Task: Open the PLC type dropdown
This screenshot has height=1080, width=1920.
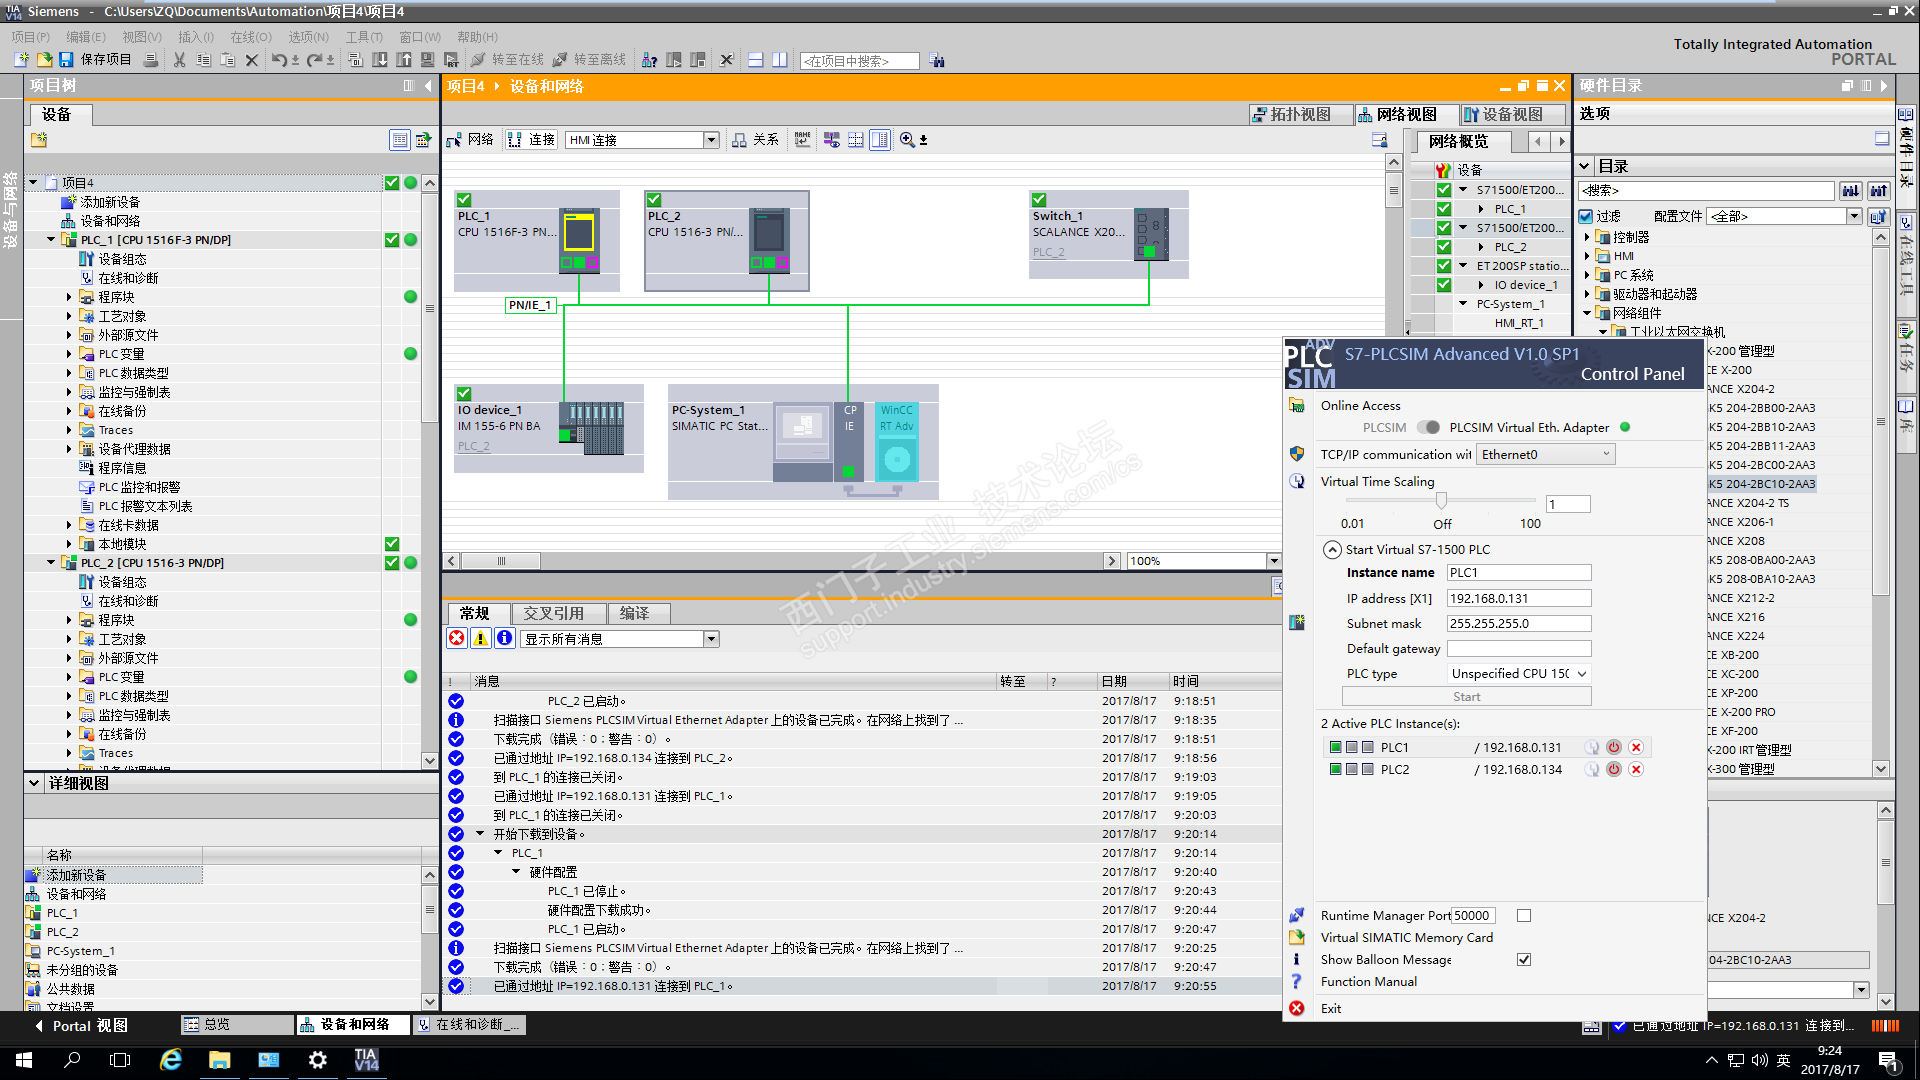Action: [x=1582, y=674]
